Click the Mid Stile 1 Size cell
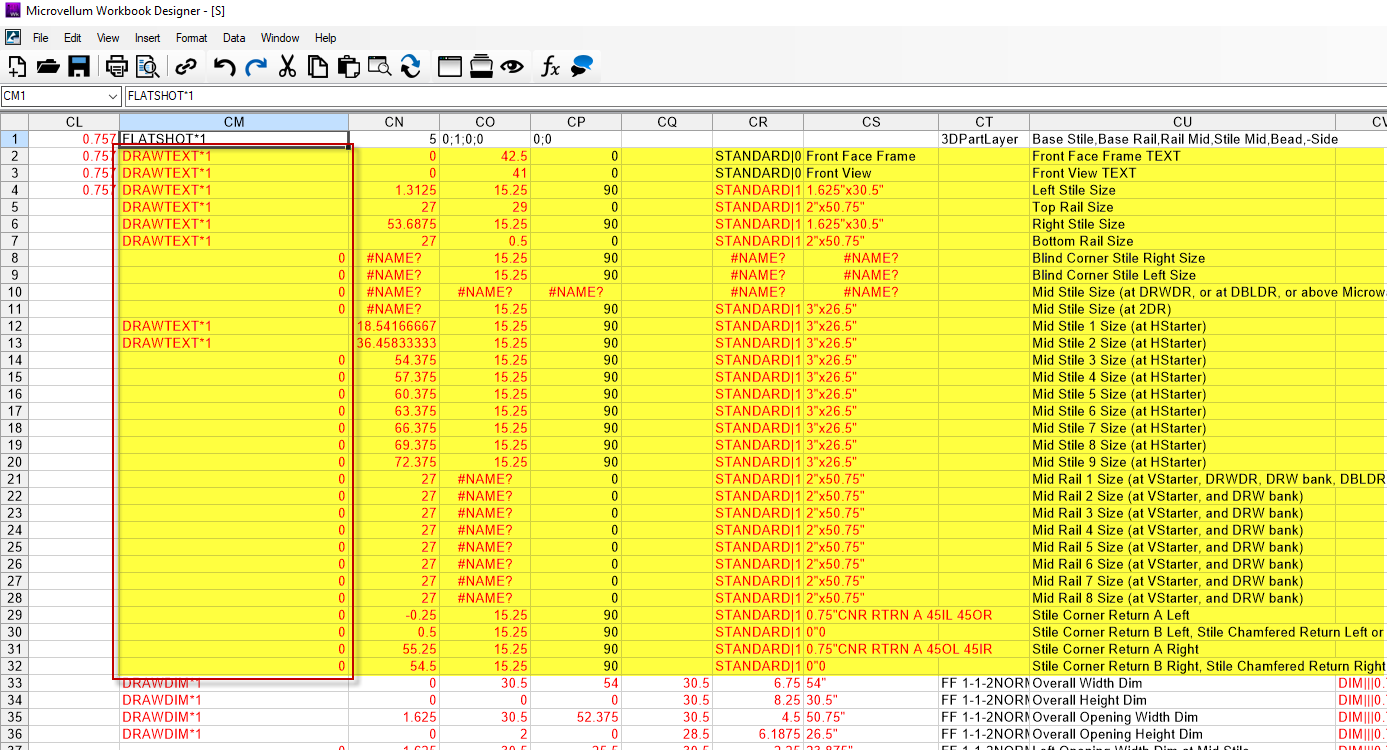The height and width of the screenshot is (750, 1387). (1182, 326)
